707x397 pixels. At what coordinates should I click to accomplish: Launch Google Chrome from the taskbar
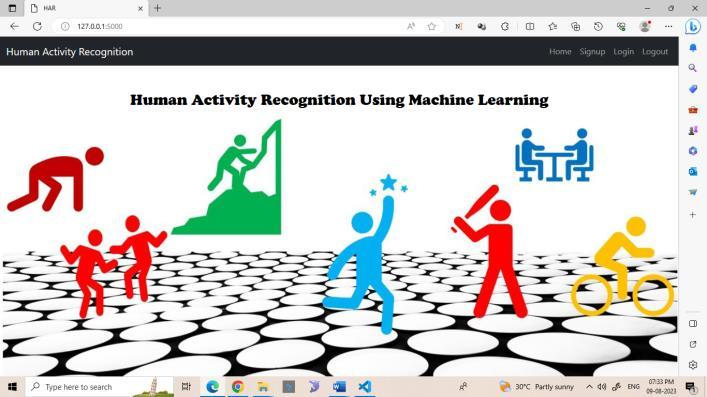click(x=238, y=387)
